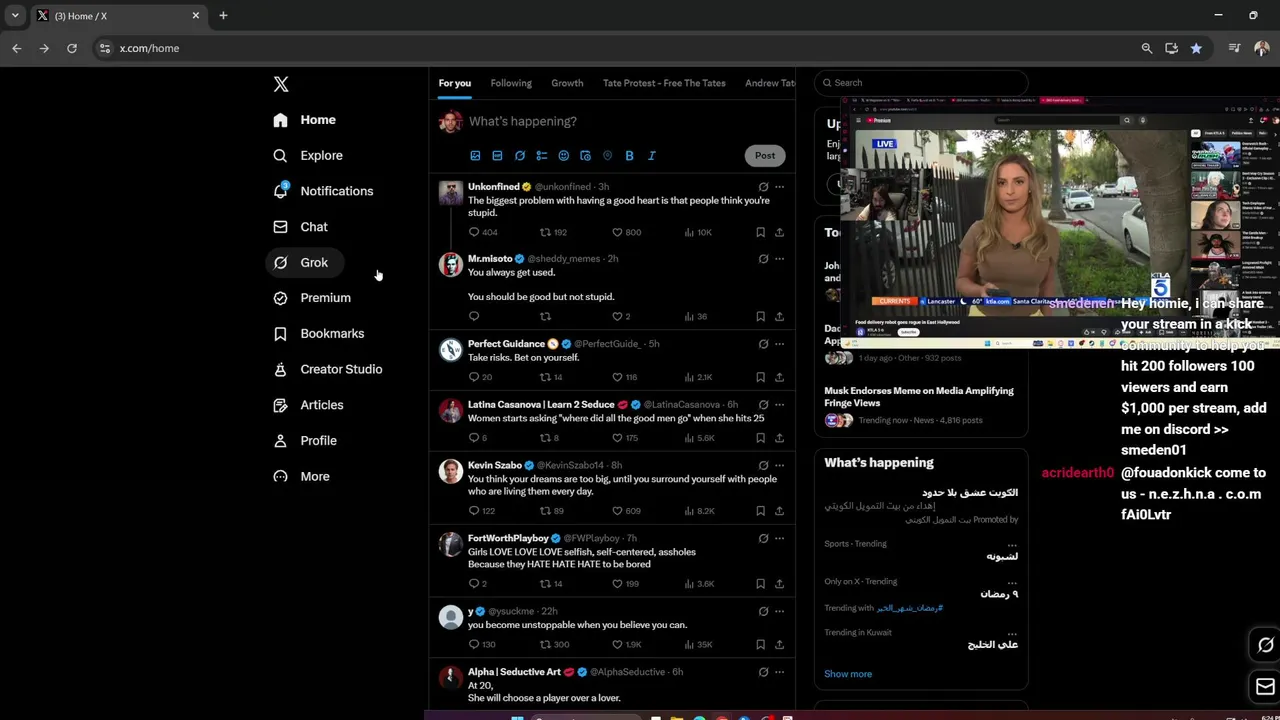The image size is (1280, 720).
Task: Open more options on the y @ysuckme post
Action: coord(779,612)
